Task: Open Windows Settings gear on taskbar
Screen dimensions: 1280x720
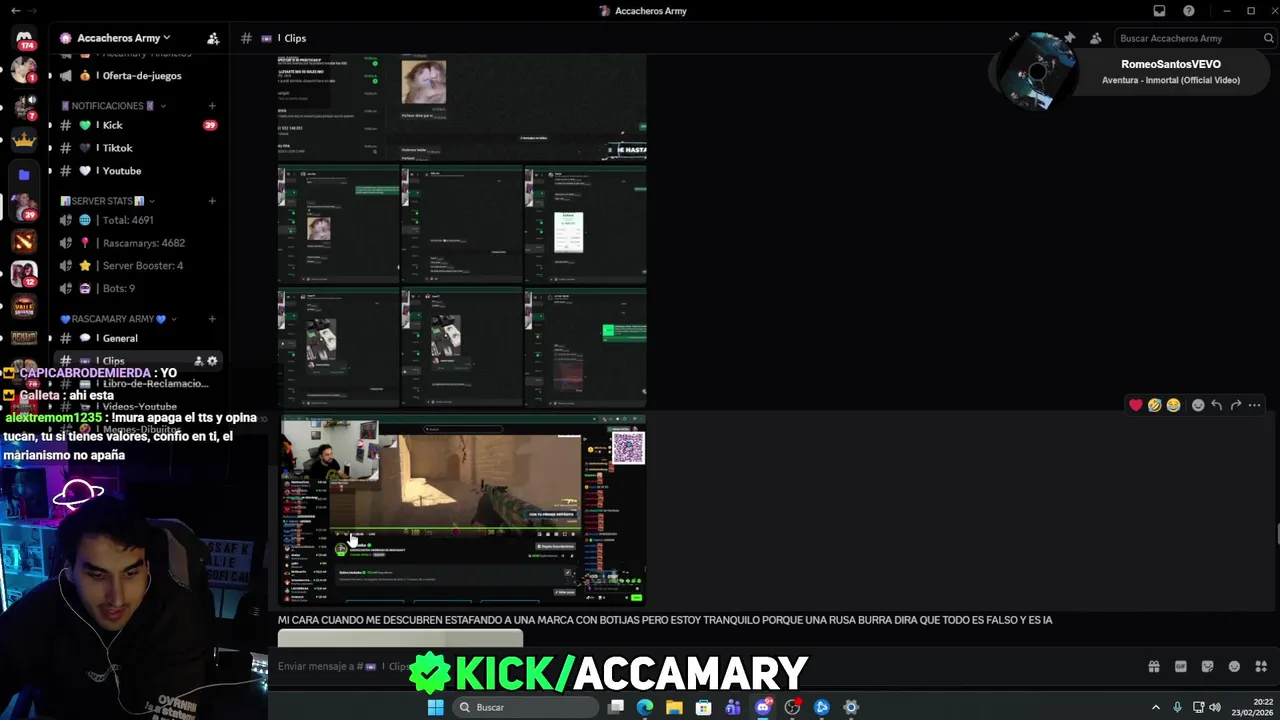Action: tap(851, 707)
